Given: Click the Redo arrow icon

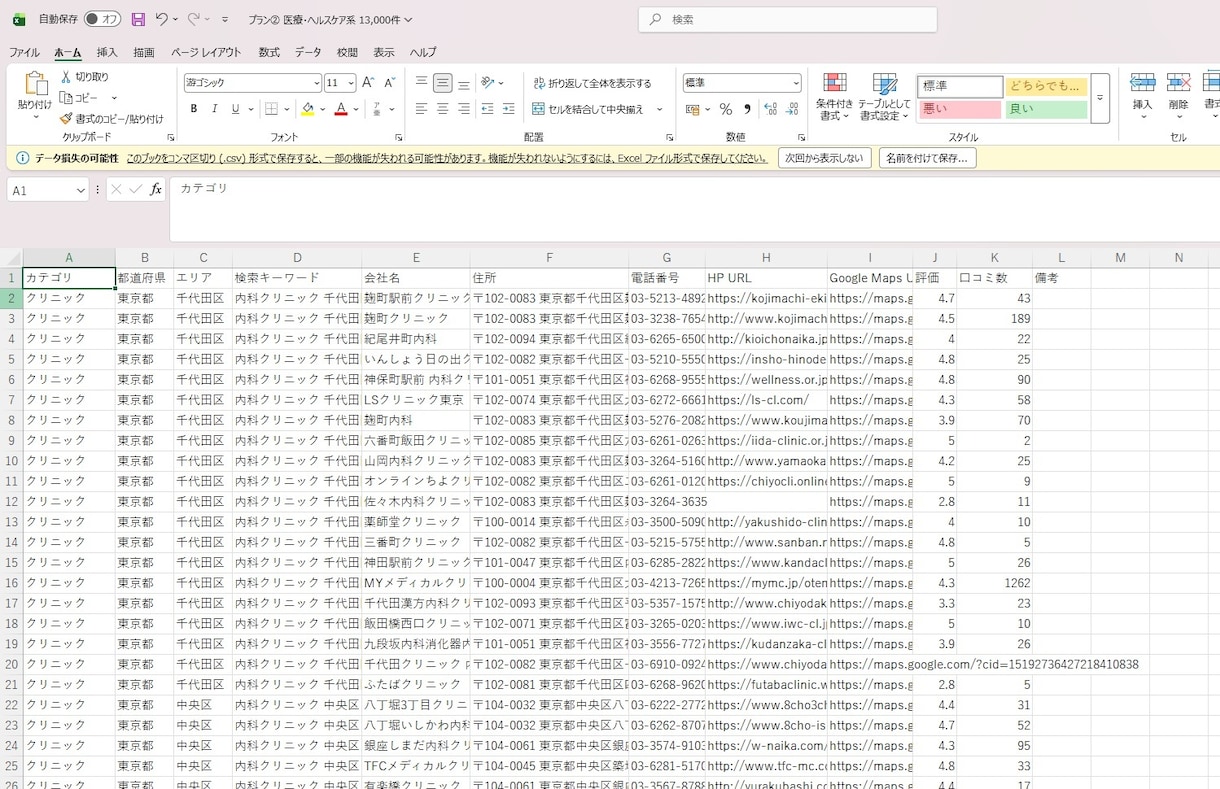Looking at the screenshot, I should pyautogui.click(x=193, y=19).
